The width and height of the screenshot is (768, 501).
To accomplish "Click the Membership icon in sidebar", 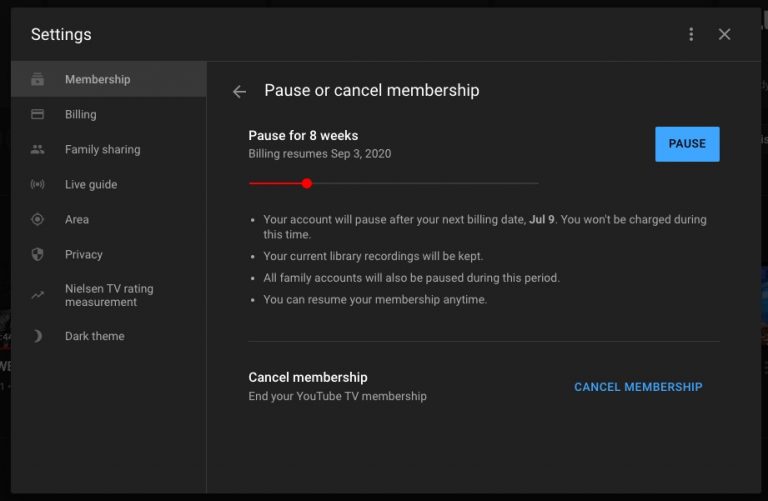I will tap(38, 80).
